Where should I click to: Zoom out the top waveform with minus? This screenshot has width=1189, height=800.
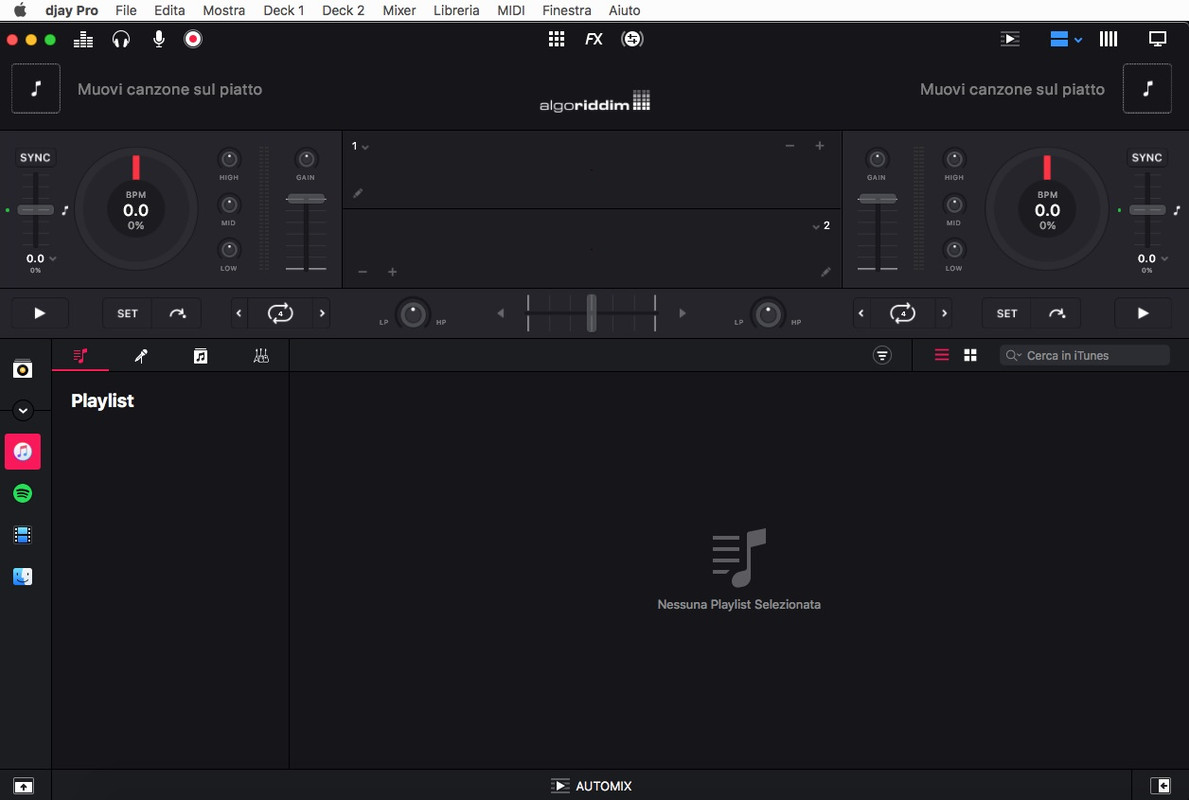(x=789, y=146)
